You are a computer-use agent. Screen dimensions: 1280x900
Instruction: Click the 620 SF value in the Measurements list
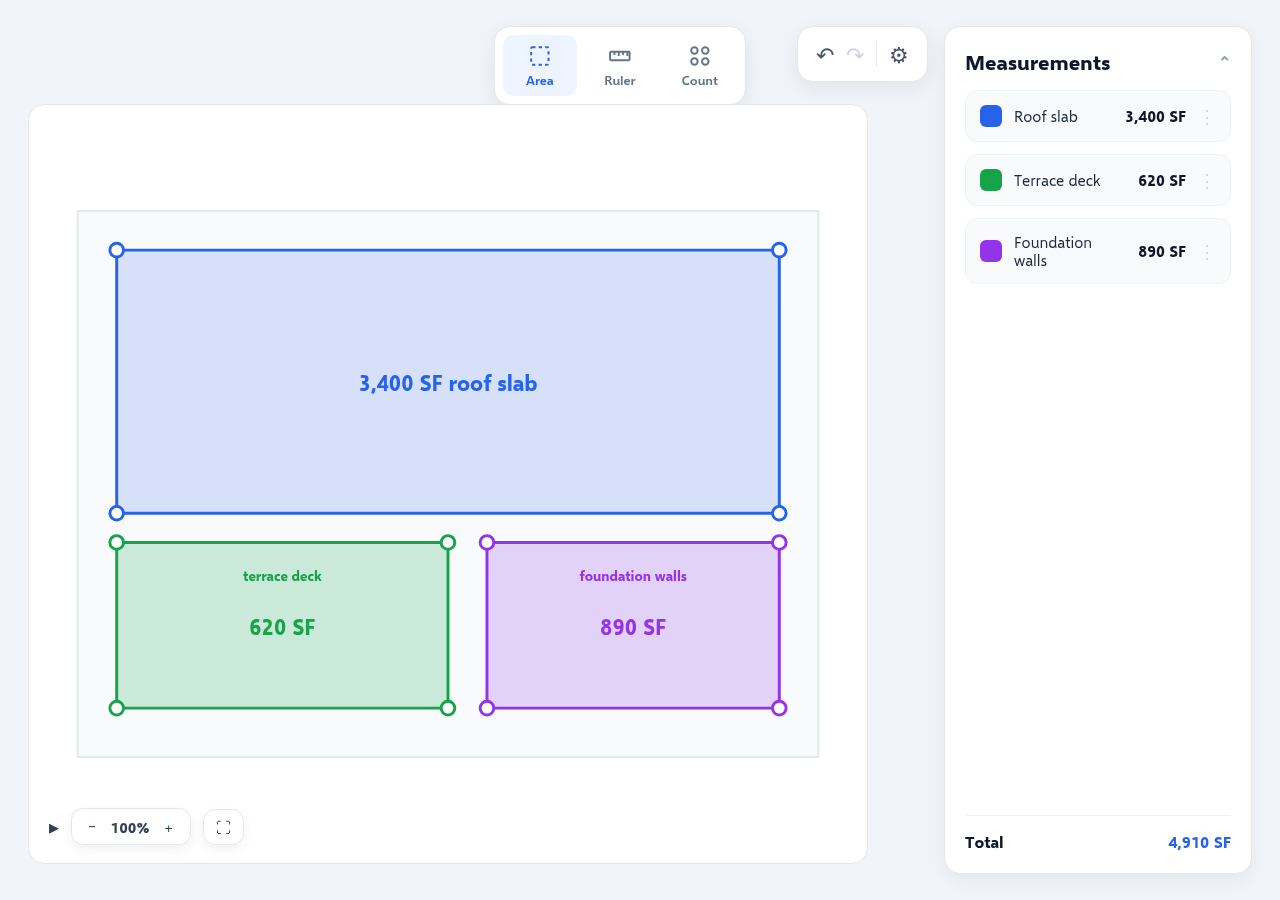[x=1162, y=181]
